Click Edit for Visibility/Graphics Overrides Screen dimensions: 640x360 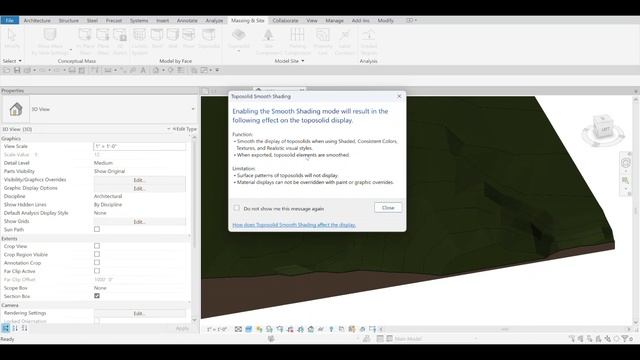click(140, 180)
